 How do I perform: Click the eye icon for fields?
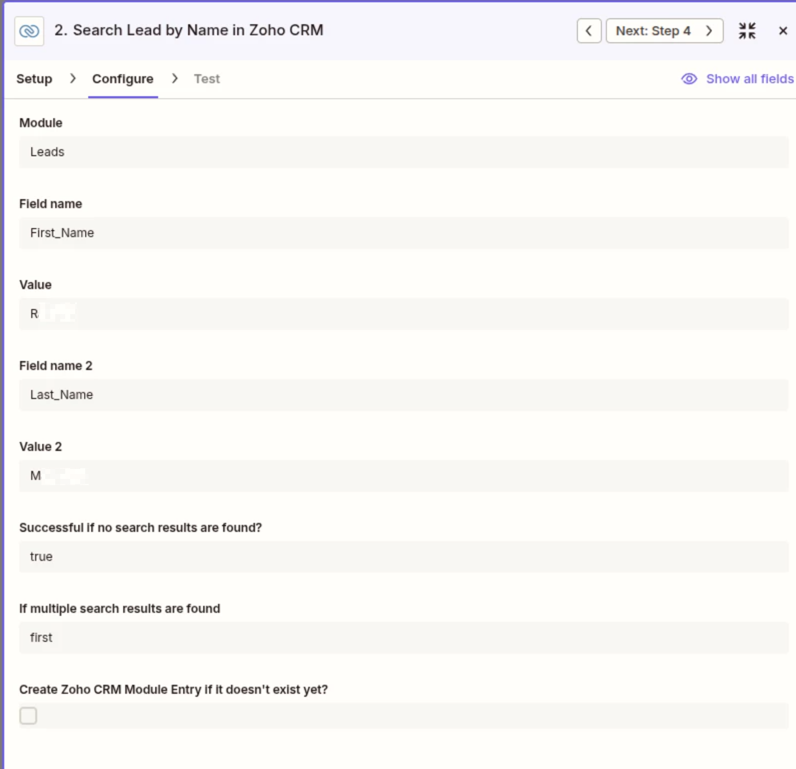[689, 79]
